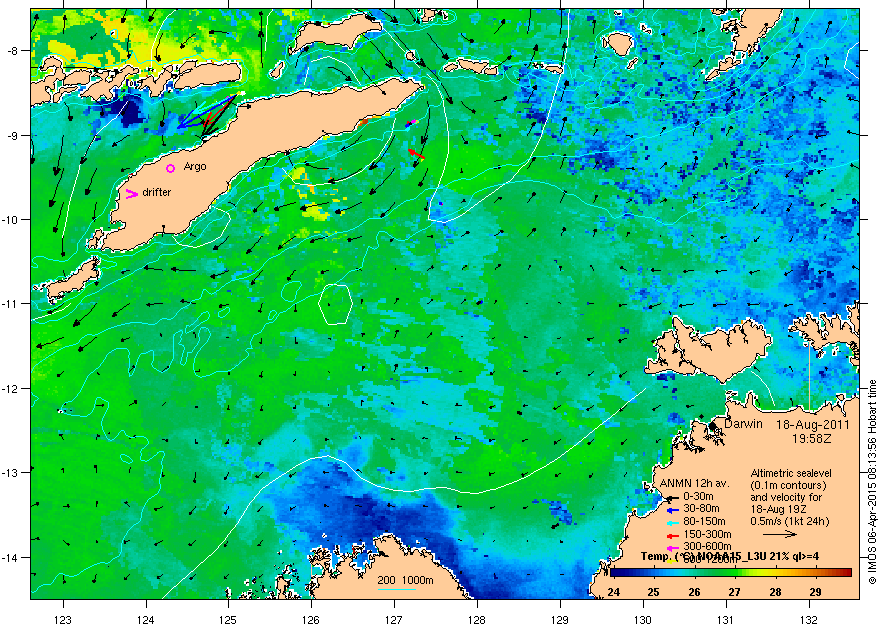Click the black 0-30m legend arrow

(673, 497)
